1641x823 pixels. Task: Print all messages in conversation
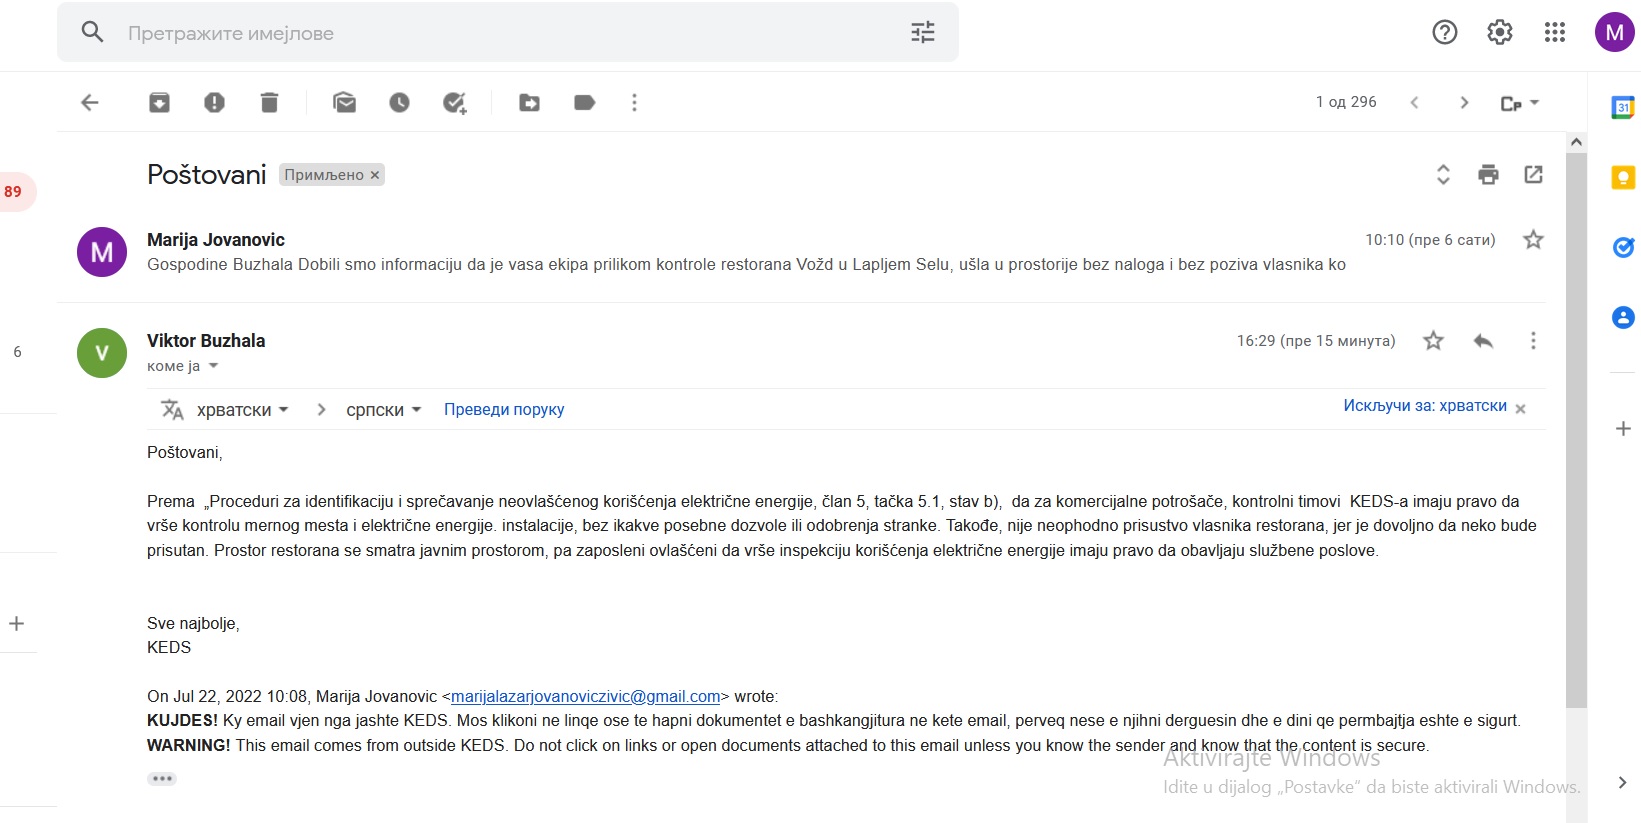[x=1488, y=175]
